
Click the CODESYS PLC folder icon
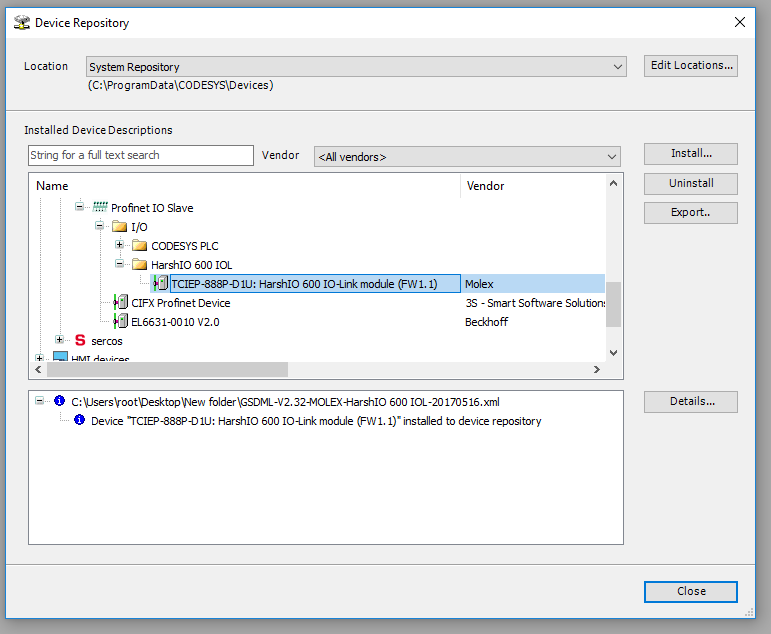click(x=140, y=245)
